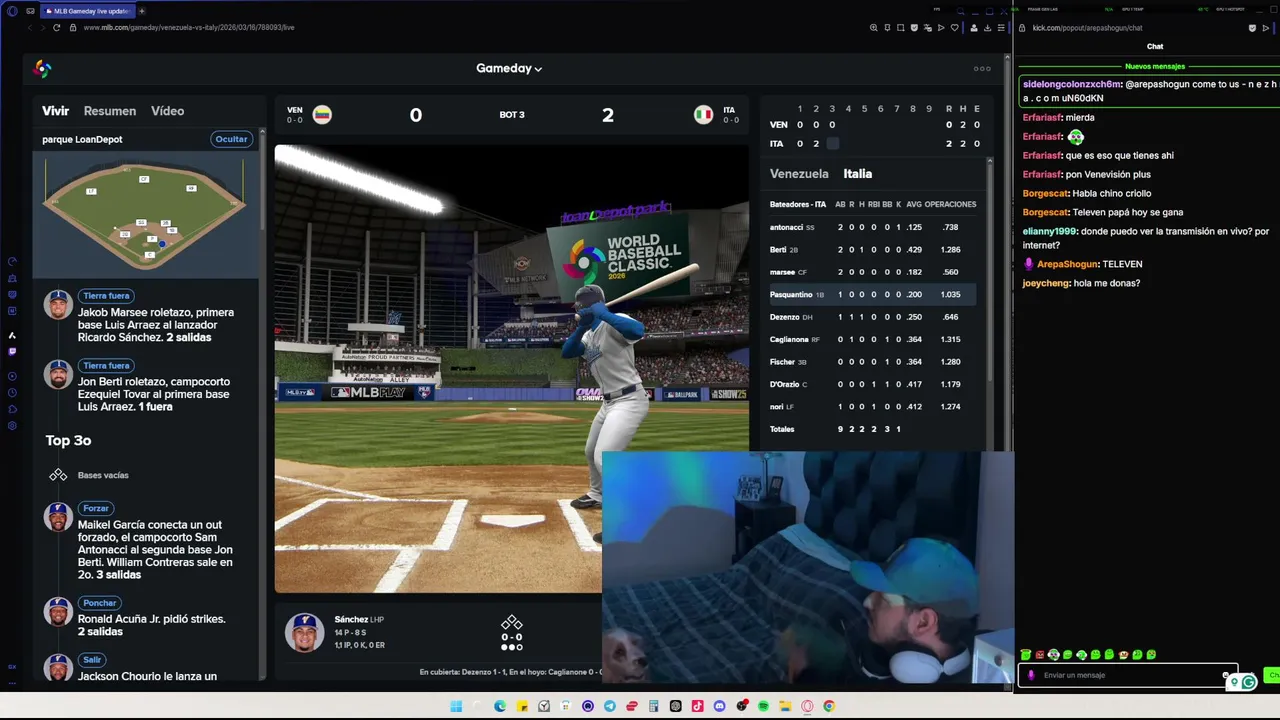Screen dimensions: 1280x720
Task: Click the Salir play tag
Action: tap(92, 660)
